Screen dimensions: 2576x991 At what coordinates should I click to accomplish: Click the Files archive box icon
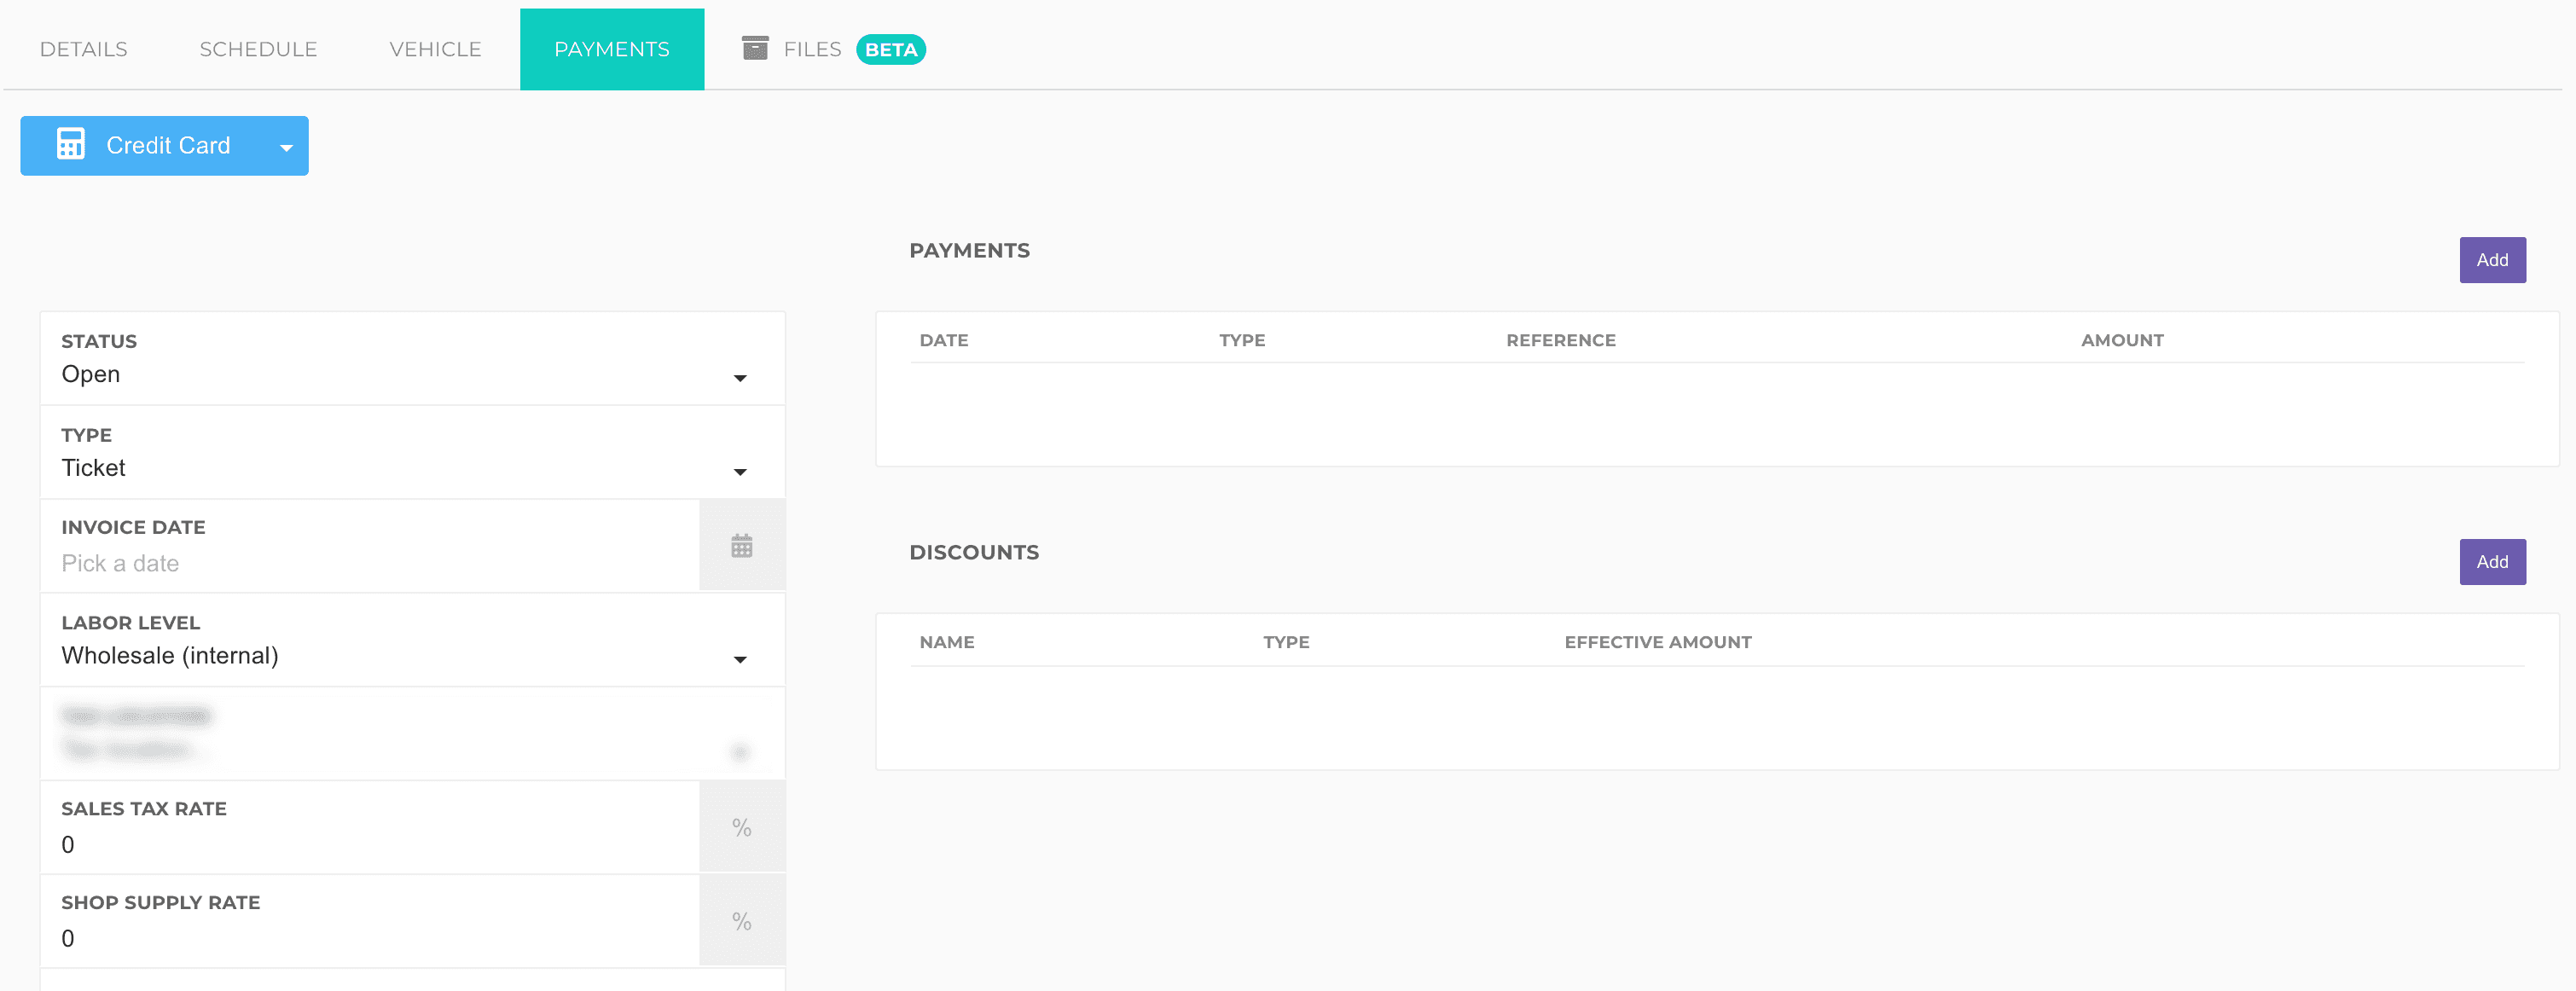(x=755, y=48)
